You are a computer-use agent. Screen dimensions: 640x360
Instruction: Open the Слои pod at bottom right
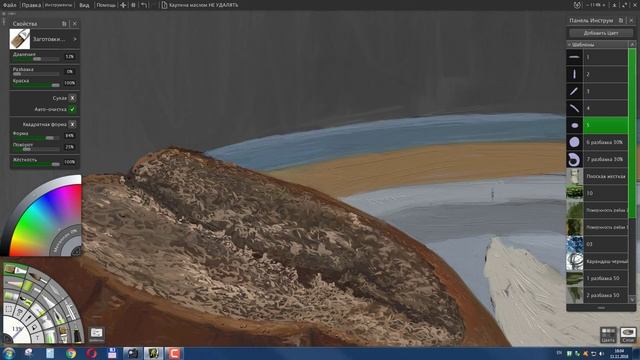pyautogui.click(x=628, y=335)
